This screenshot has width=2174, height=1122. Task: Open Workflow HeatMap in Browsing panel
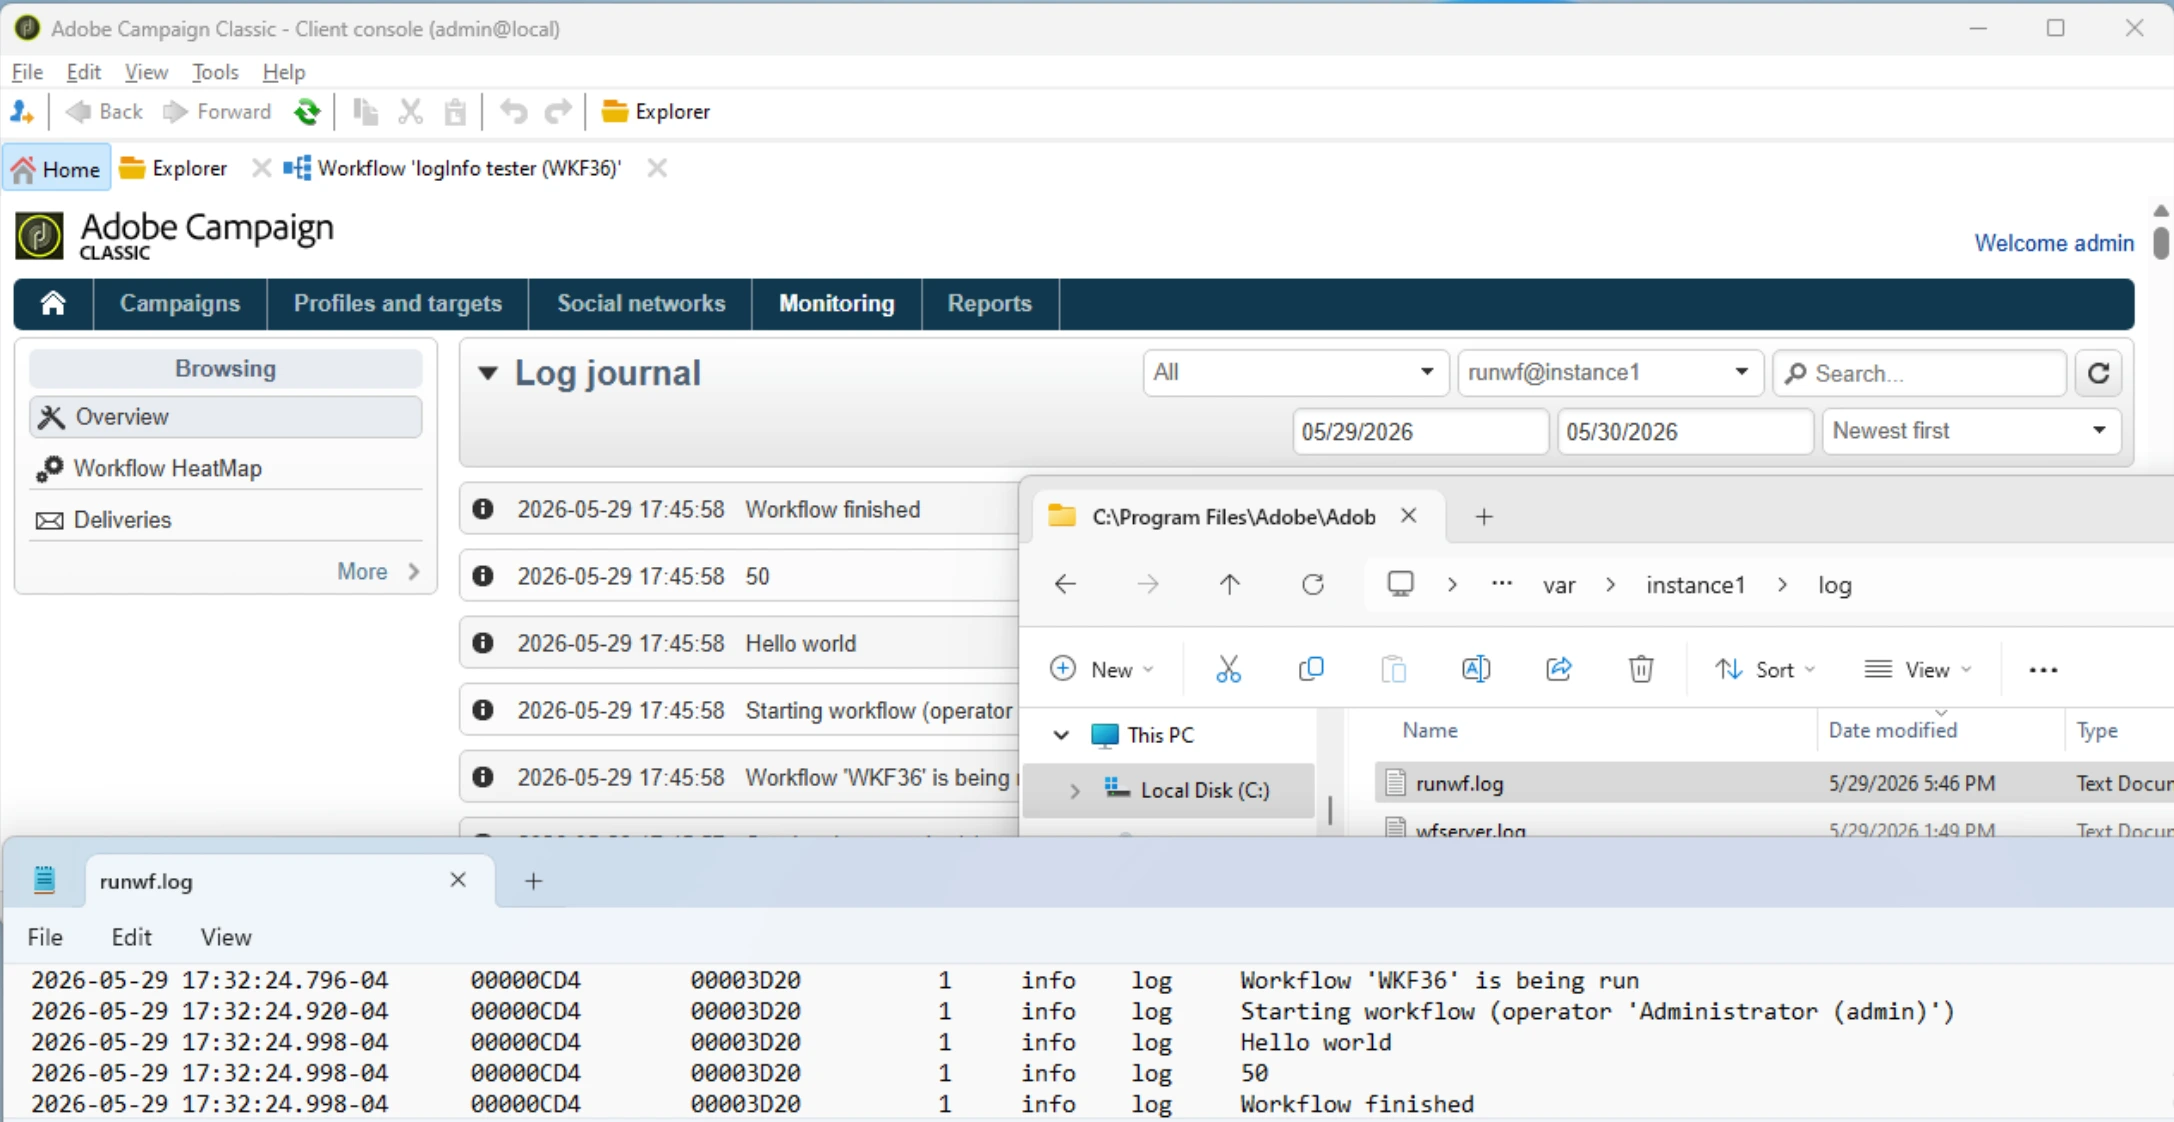point(226,468)
